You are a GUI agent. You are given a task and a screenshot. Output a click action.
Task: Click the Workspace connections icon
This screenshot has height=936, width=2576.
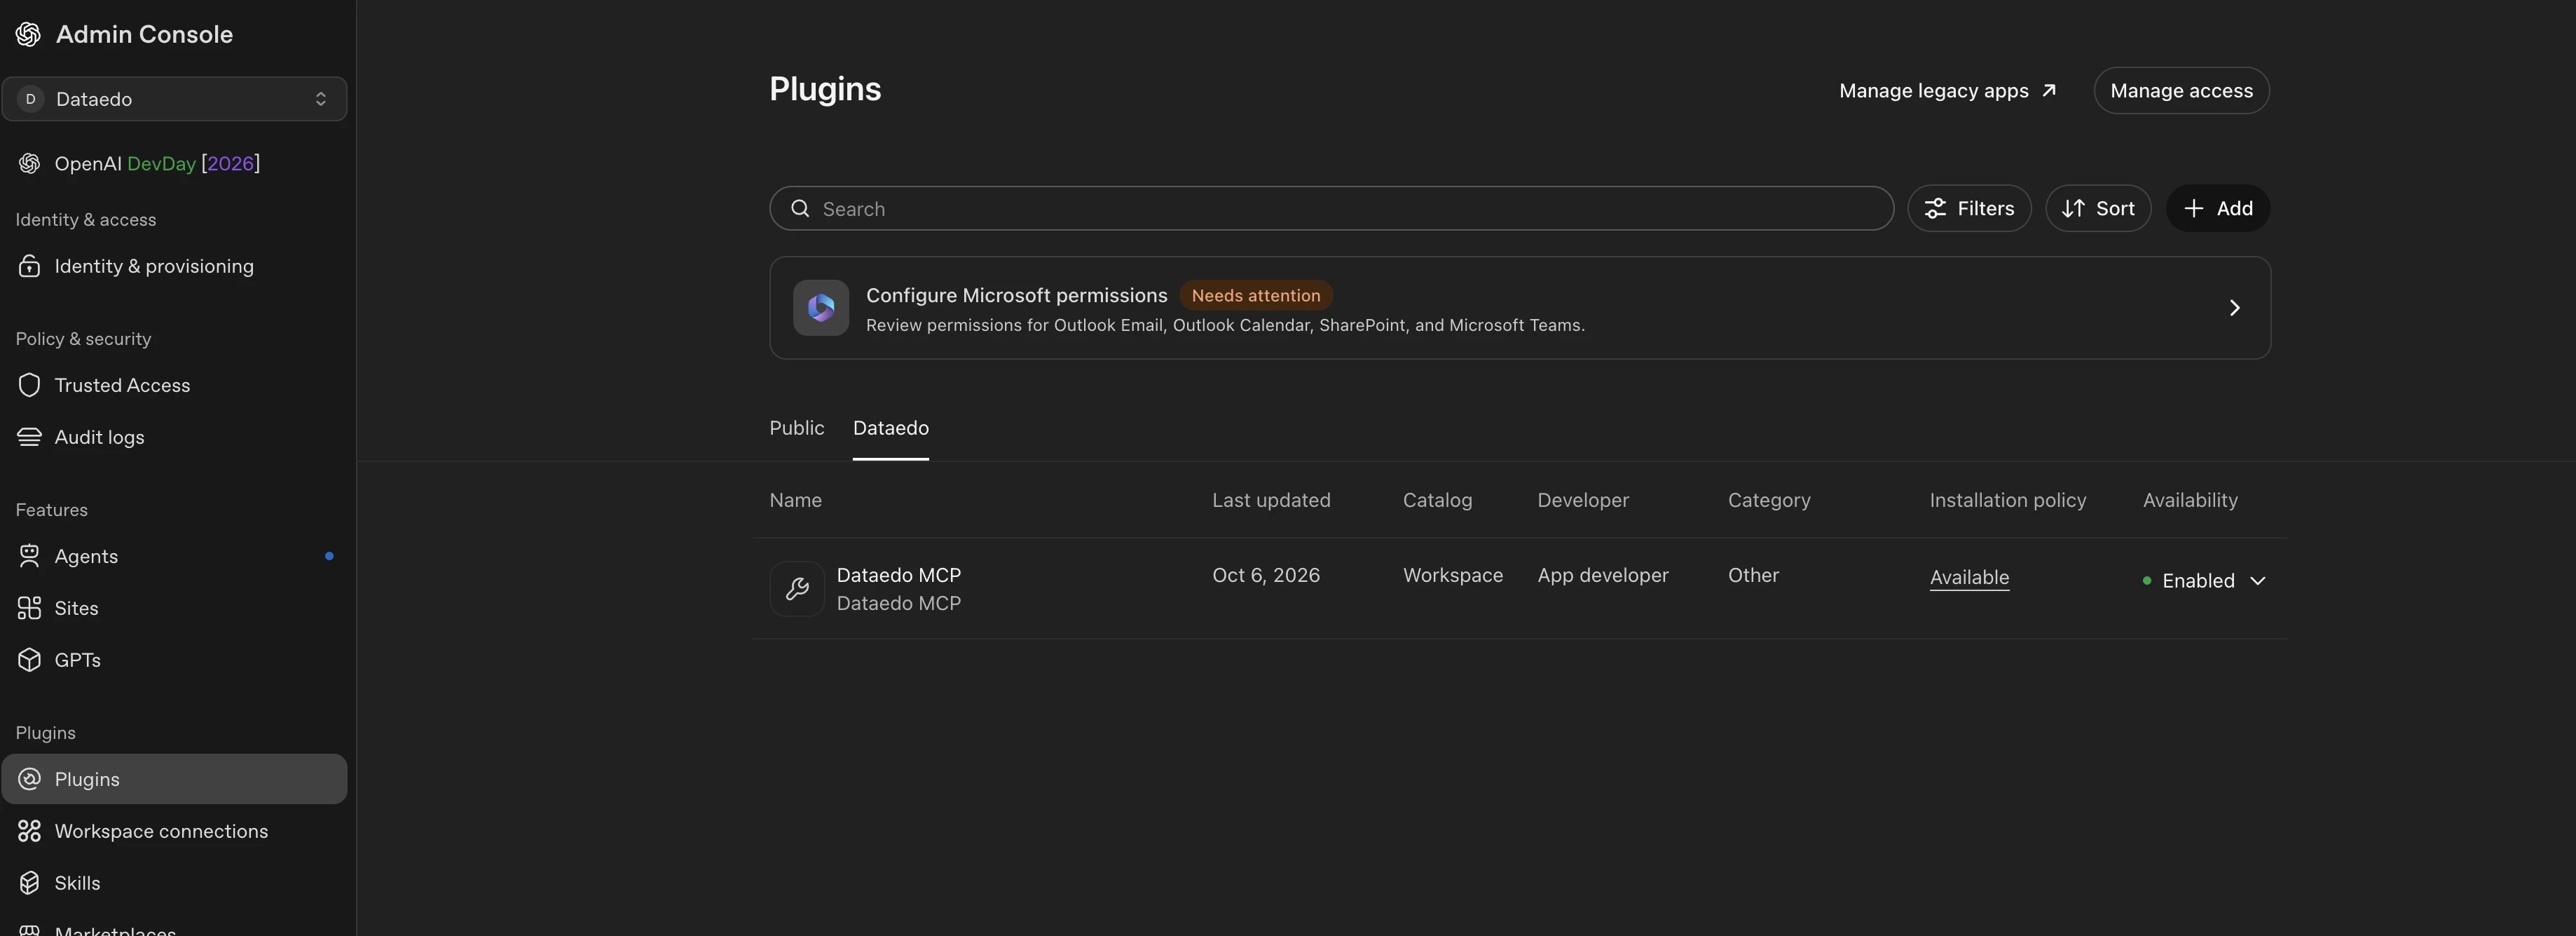[x=29, y=831]
